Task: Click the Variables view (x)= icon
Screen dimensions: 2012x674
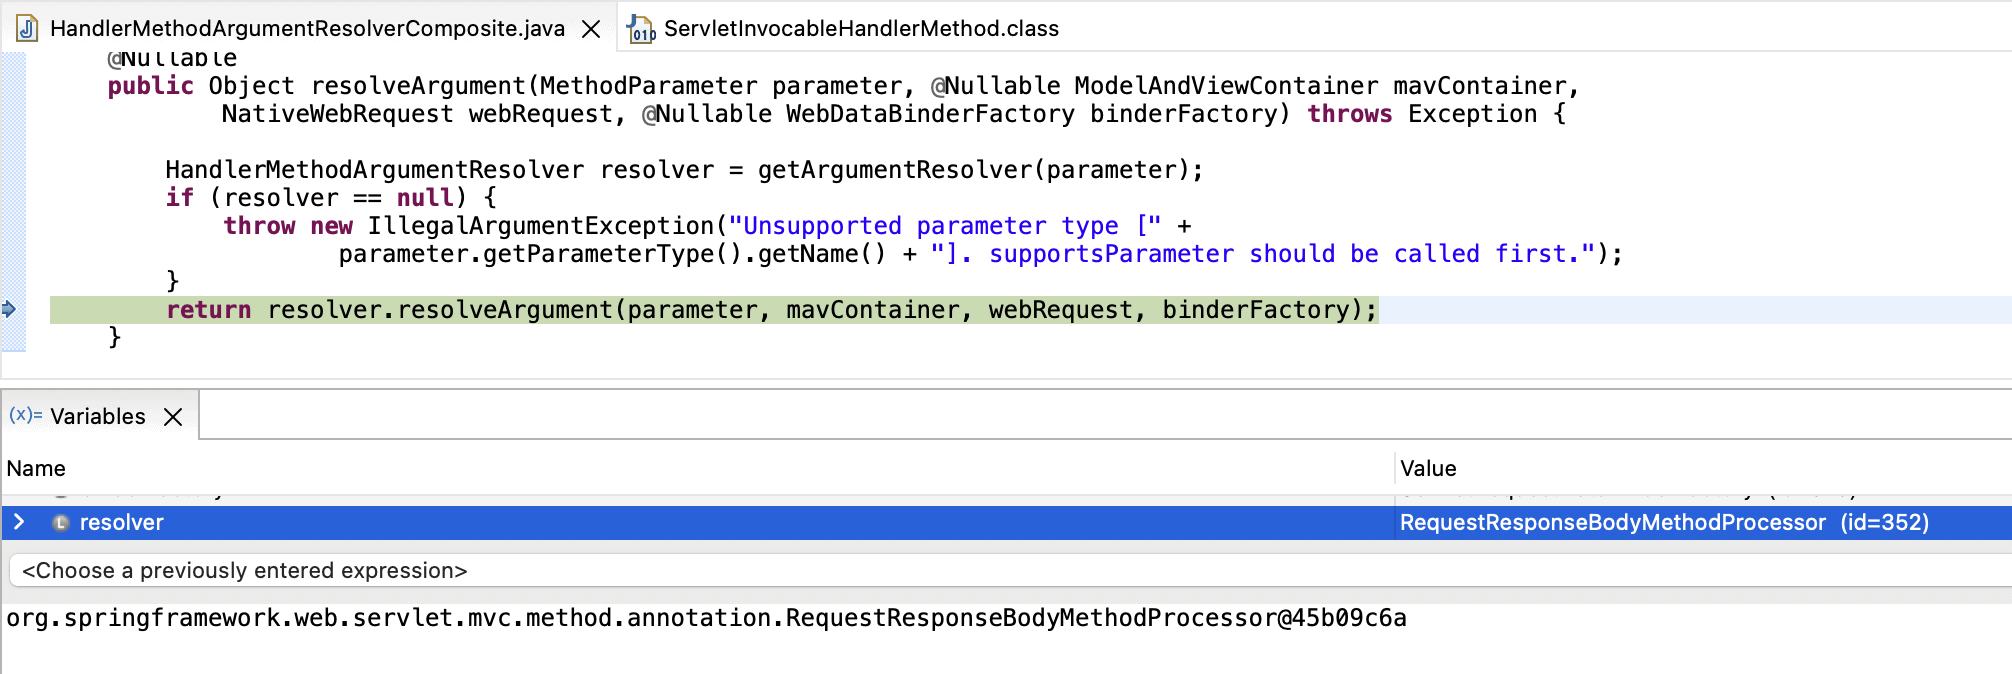Action: (25, 415)
